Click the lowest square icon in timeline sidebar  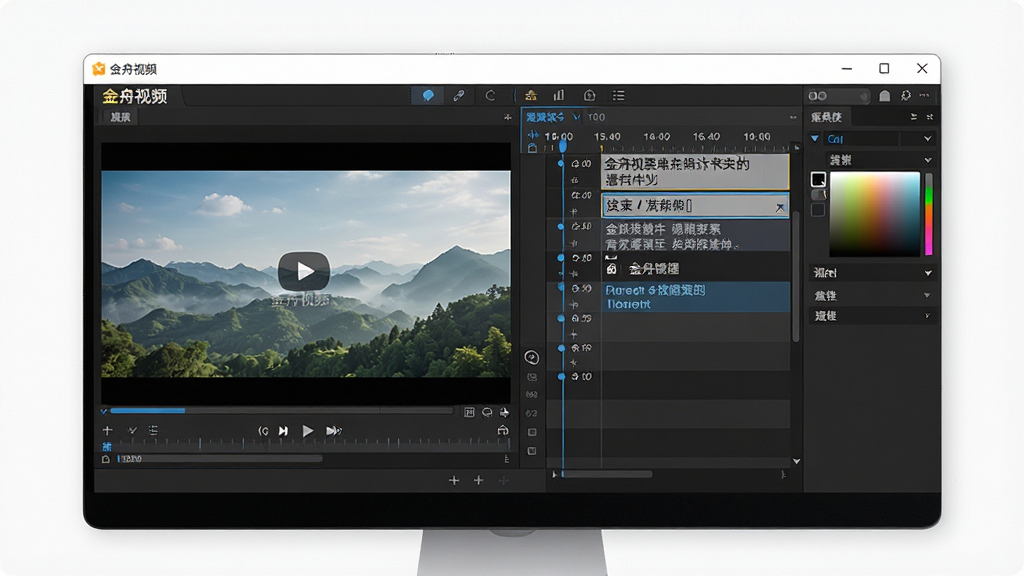tap(532, 451)
